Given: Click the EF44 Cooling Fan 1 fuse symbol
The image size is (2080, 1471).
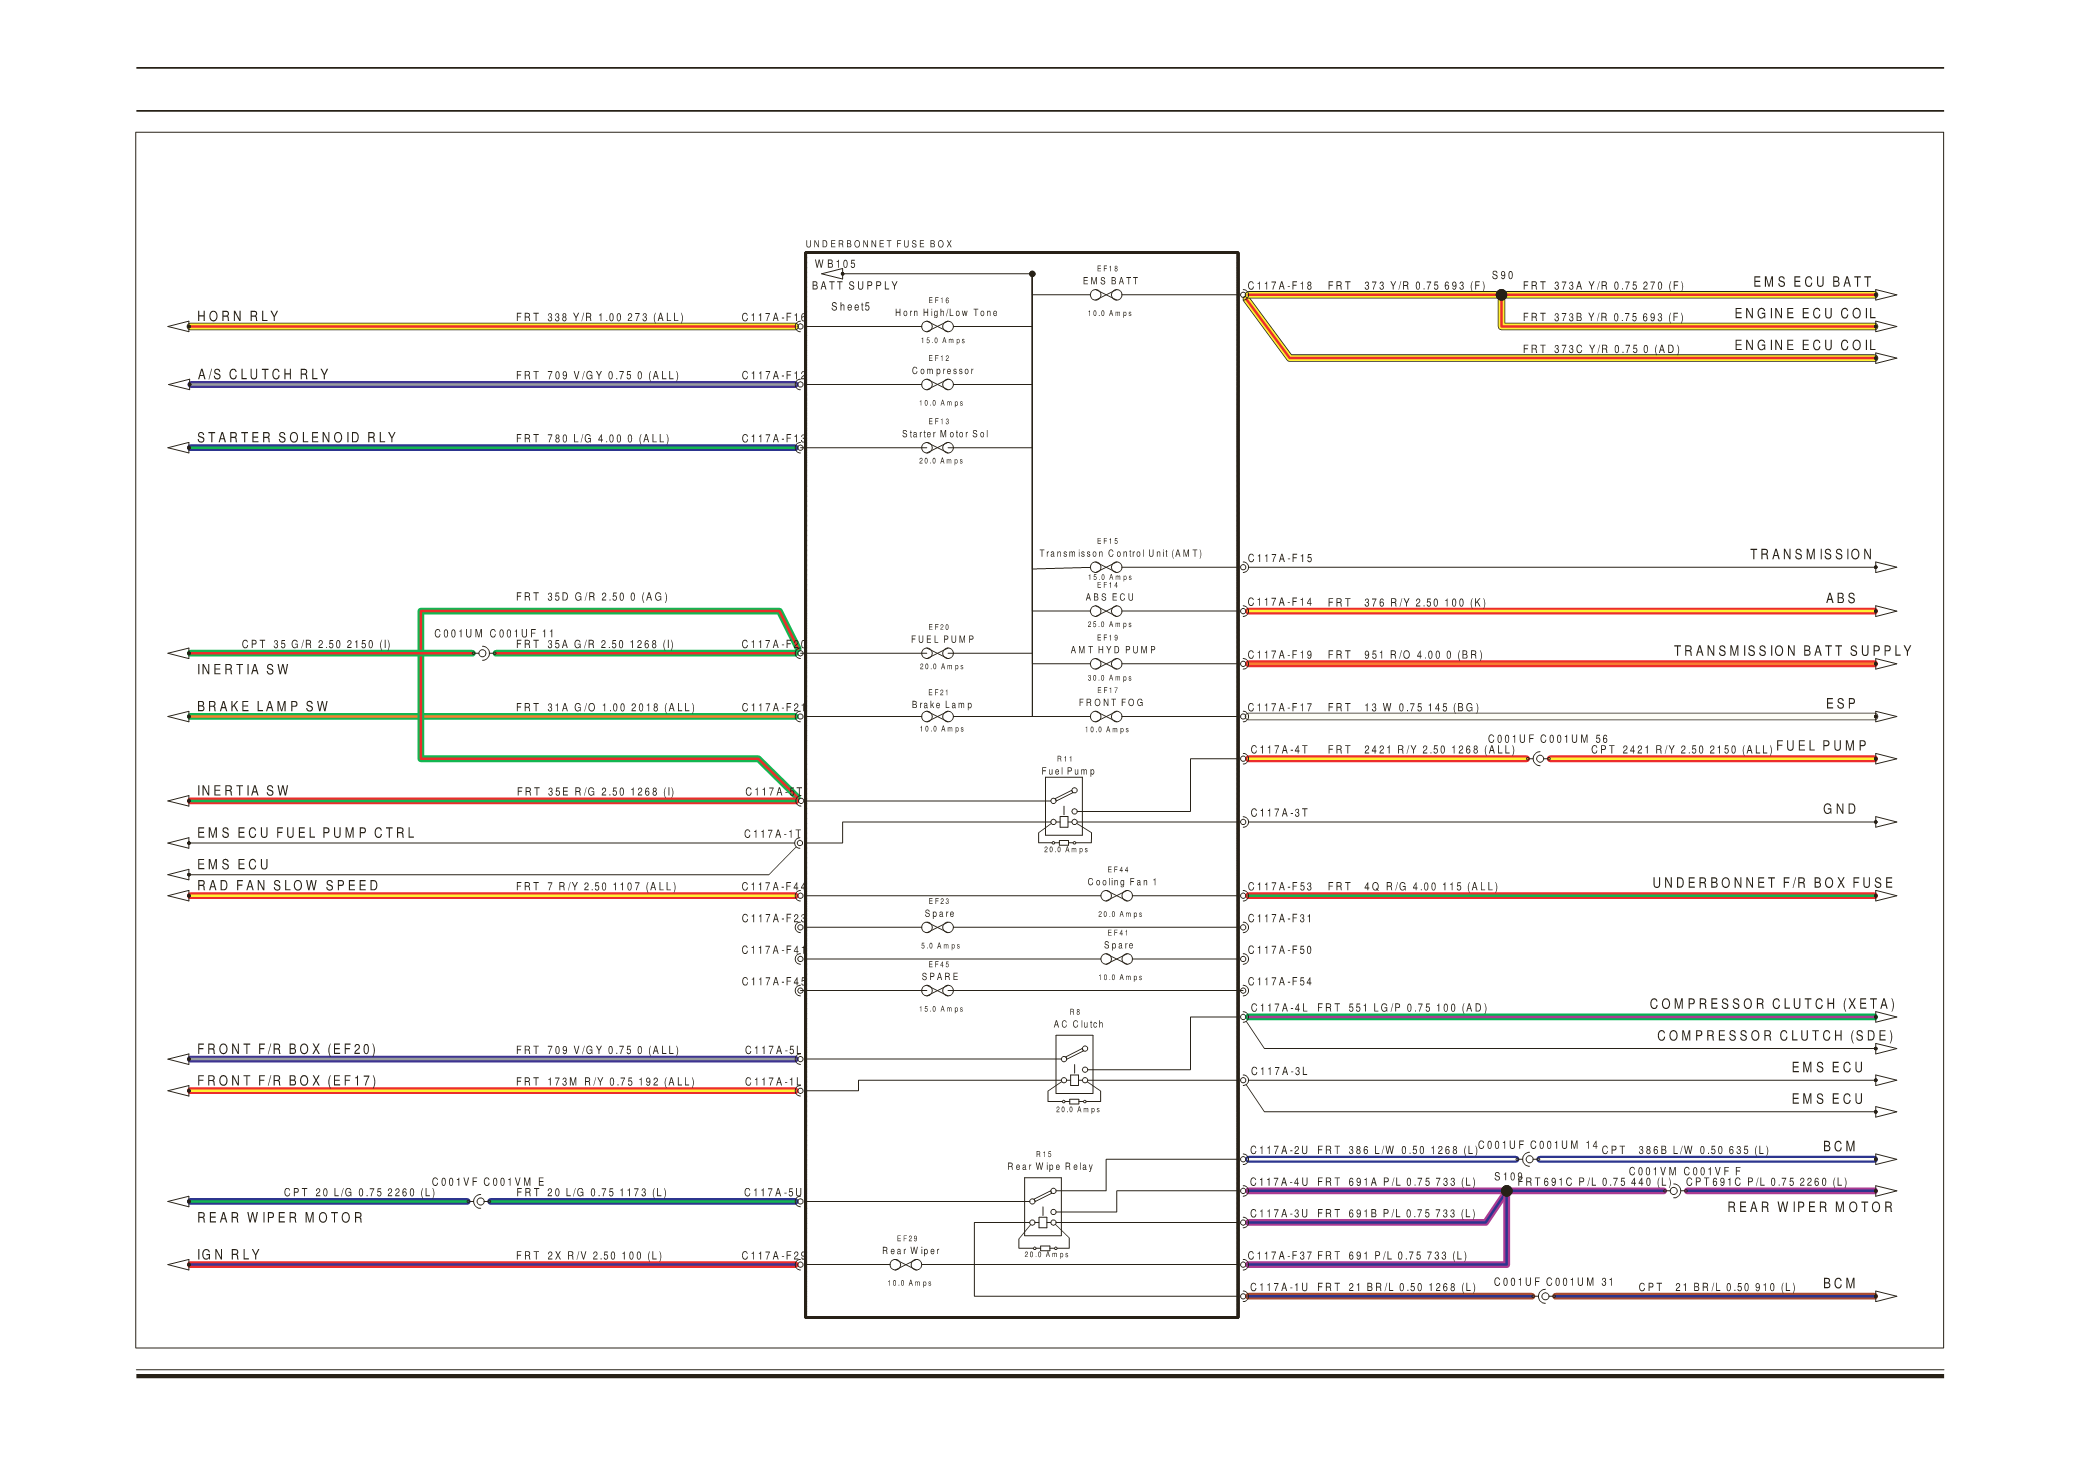Looking at the screenshot, I should click(x=1116, y=896).
